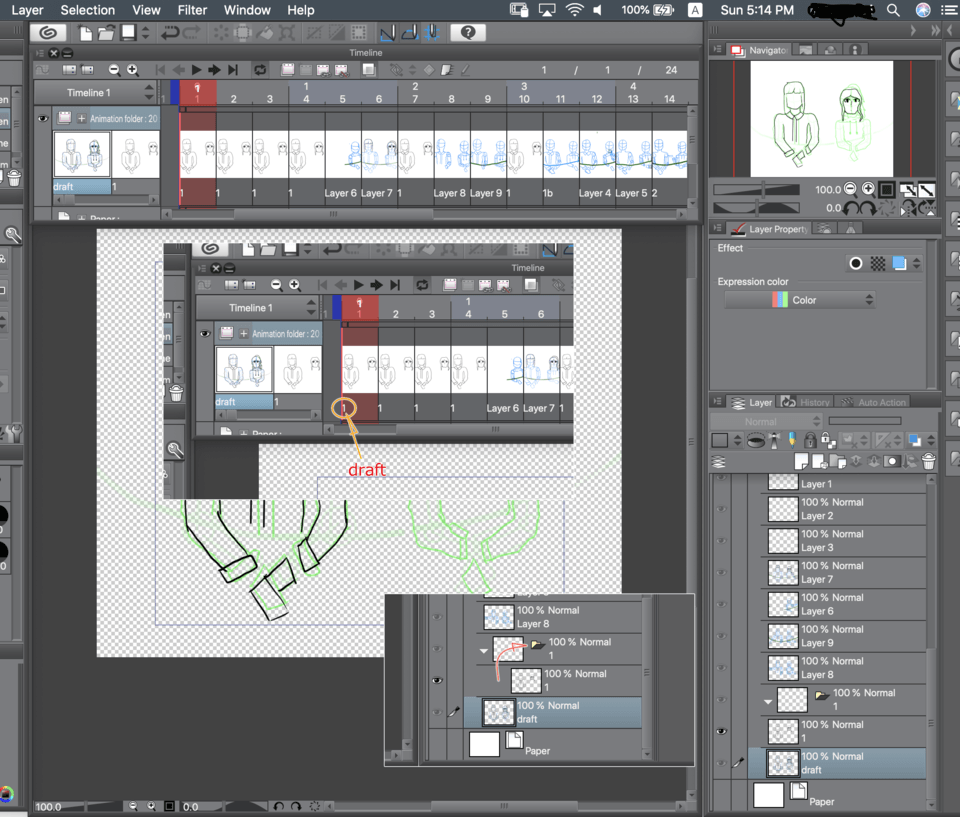Open Expression color dropdown
Screen dimensions: 960x817
click(x=800, y=300)
